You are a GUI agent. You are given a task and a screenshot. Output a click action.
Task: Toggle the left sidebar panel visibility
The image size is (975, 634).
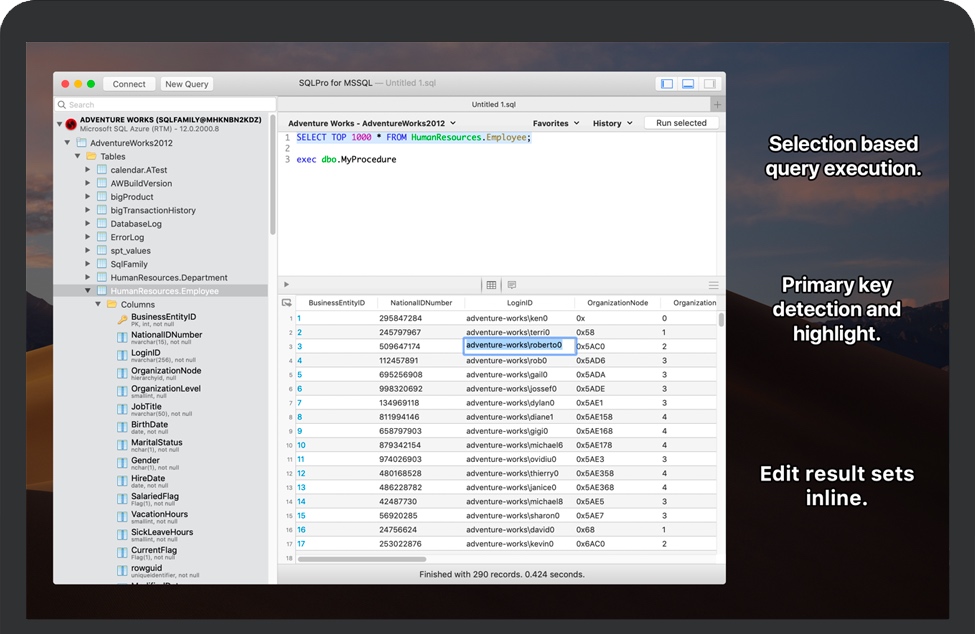[667, 84]
